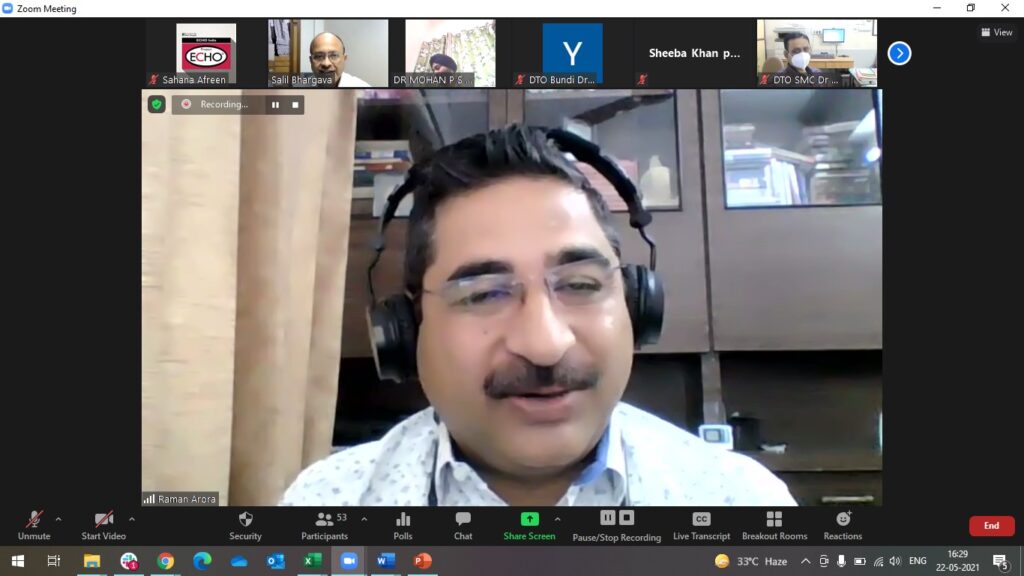The height and width of the screenshot is (576, 1024).
Task: Select Salil Bhargava's video thumbnail
Action: click(x=327, y=53)
